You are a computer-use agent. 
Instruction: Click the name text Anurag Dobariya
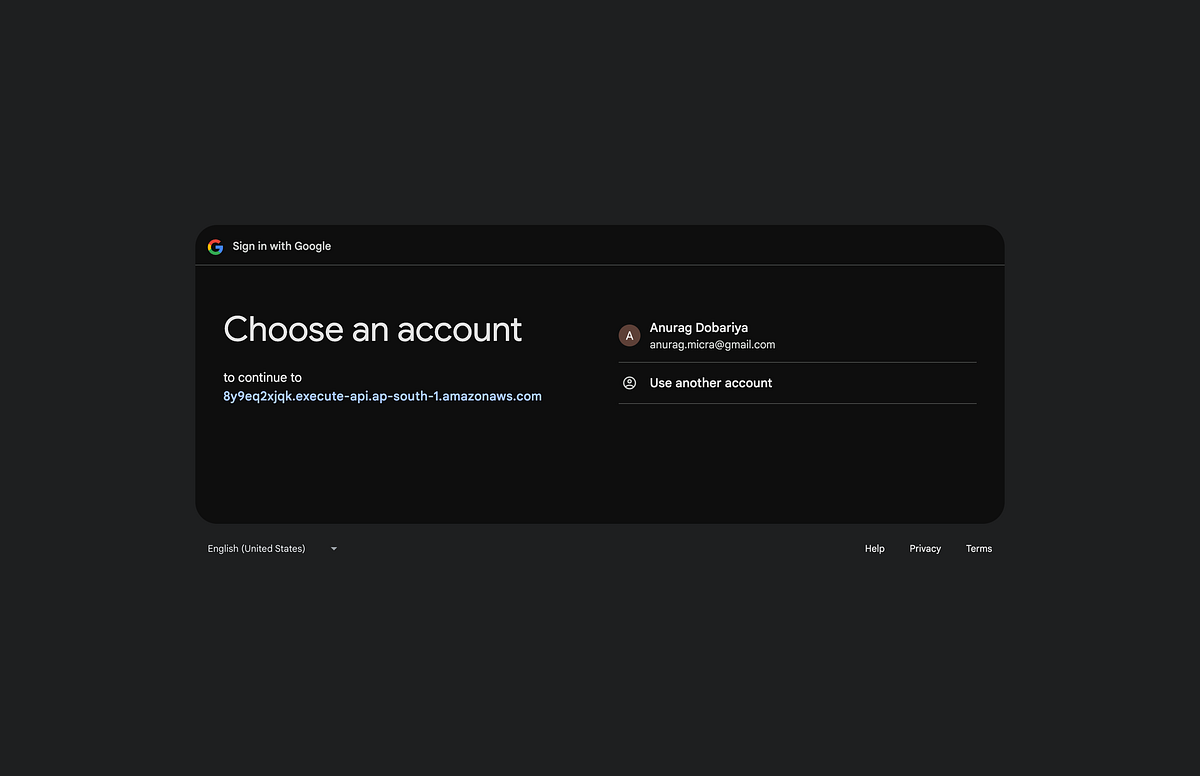click(x=698, y=327)
